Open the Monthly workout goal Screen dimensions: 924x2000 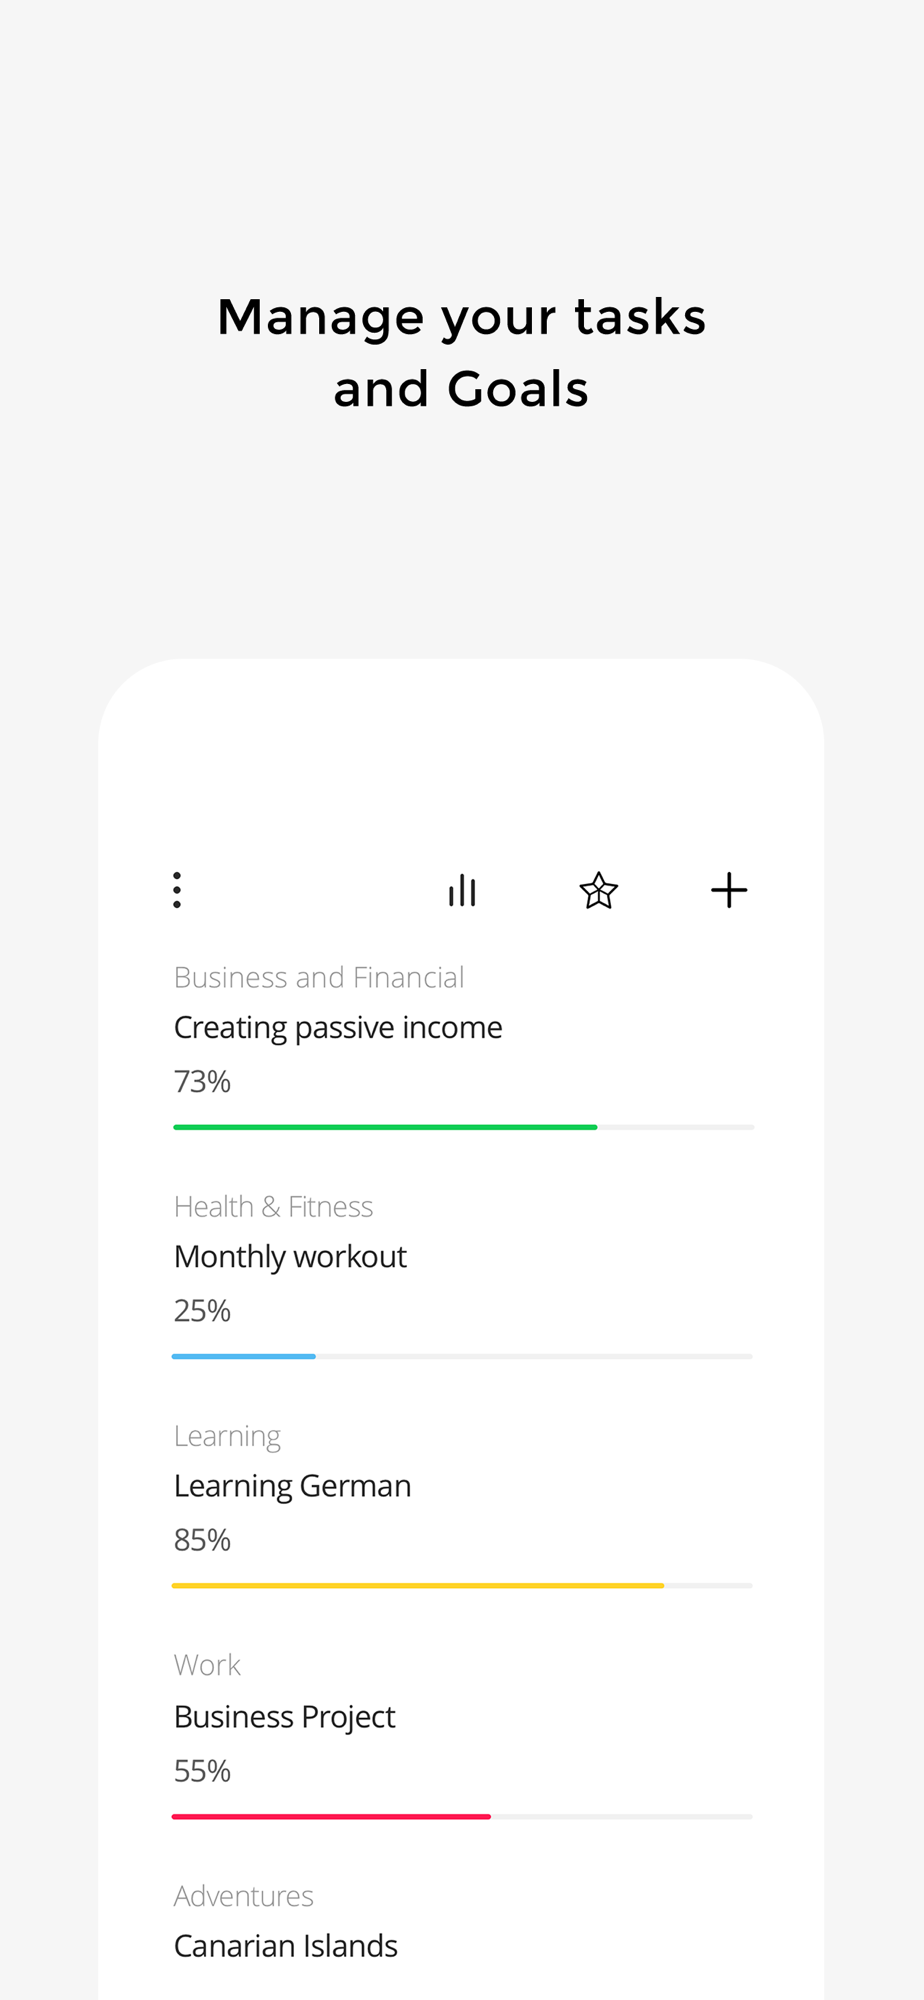click(x=290, y=1257)
